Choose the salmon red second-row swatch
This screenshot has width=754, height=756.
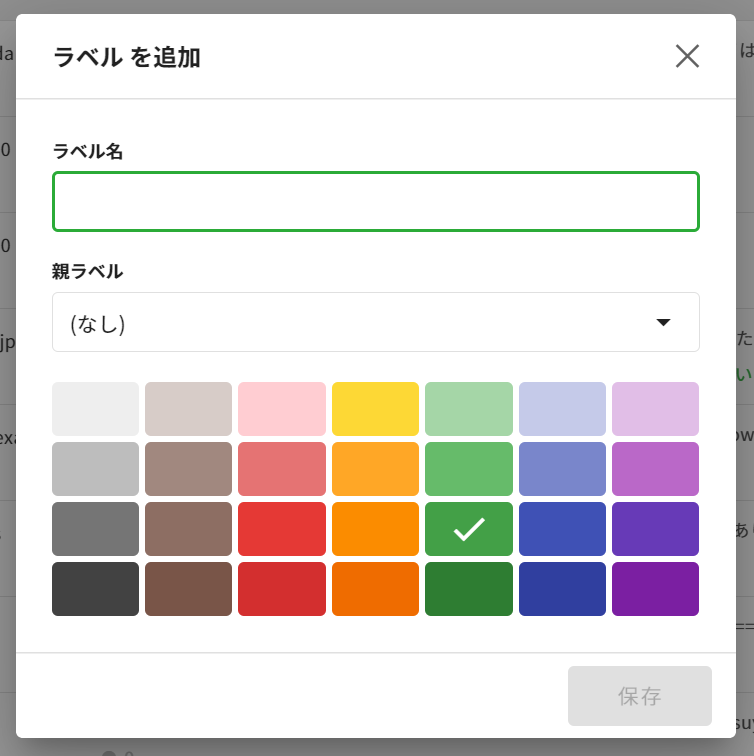282,469
